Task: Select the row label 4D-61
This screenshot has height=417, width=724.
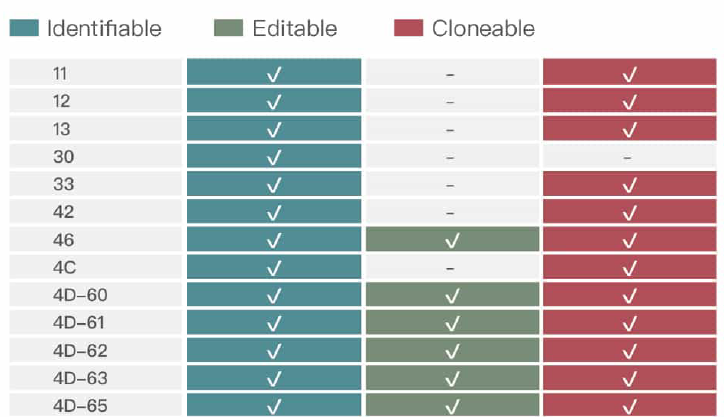Action: 79,322
